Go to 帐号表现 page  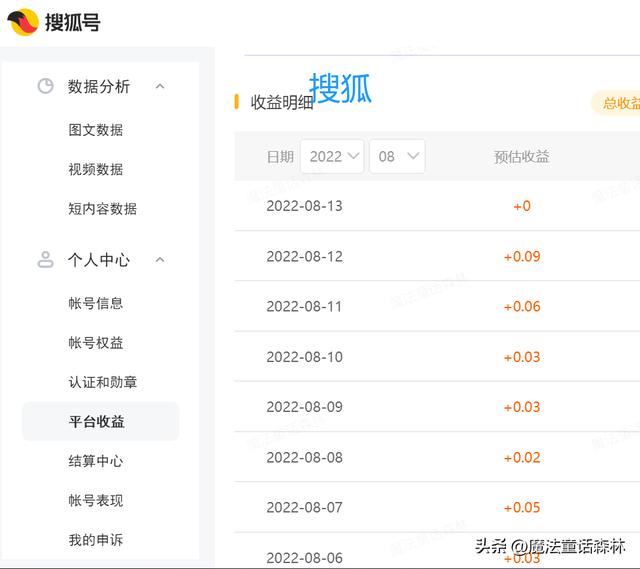click(96, 500)
